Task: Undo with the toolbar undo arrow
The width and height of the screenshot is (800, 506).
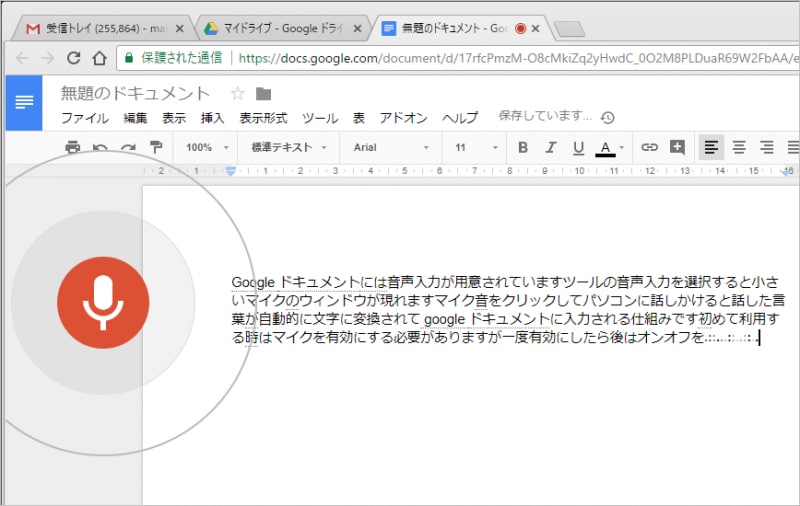Action: coord(100,148)
